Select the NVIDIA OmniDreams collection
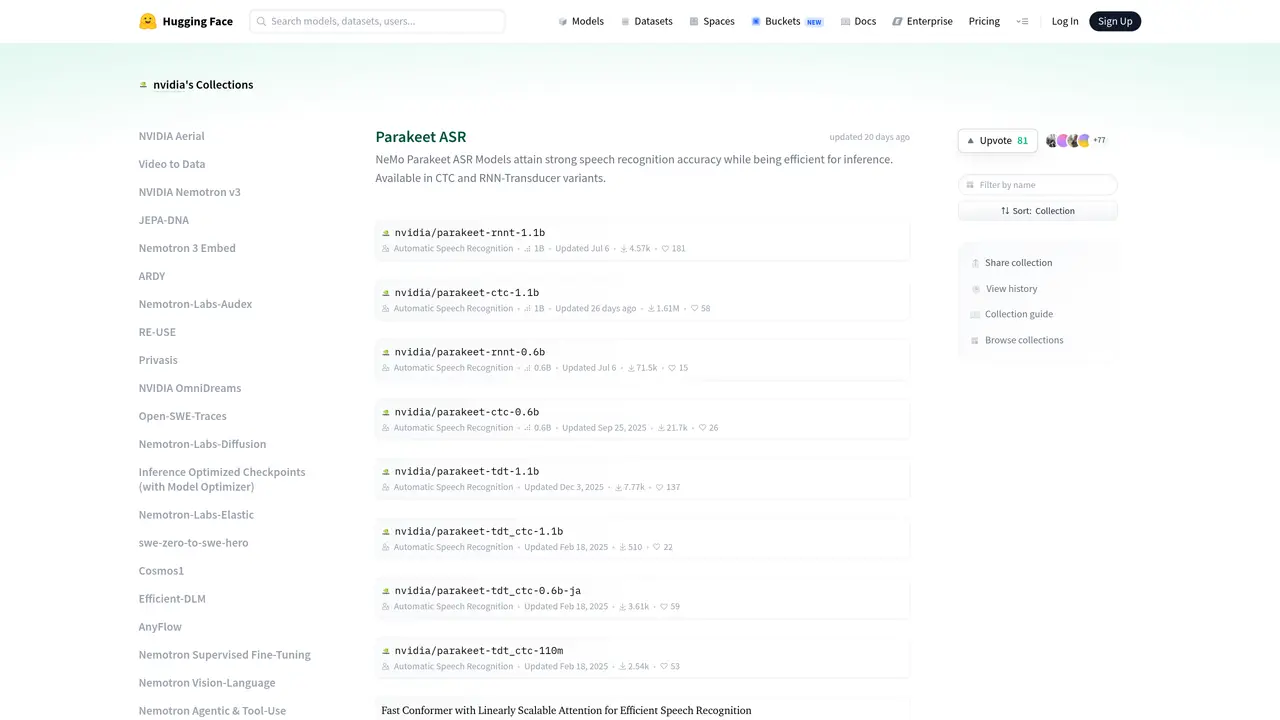Viewport: 1280px width, 720px height. click(190, 388)
